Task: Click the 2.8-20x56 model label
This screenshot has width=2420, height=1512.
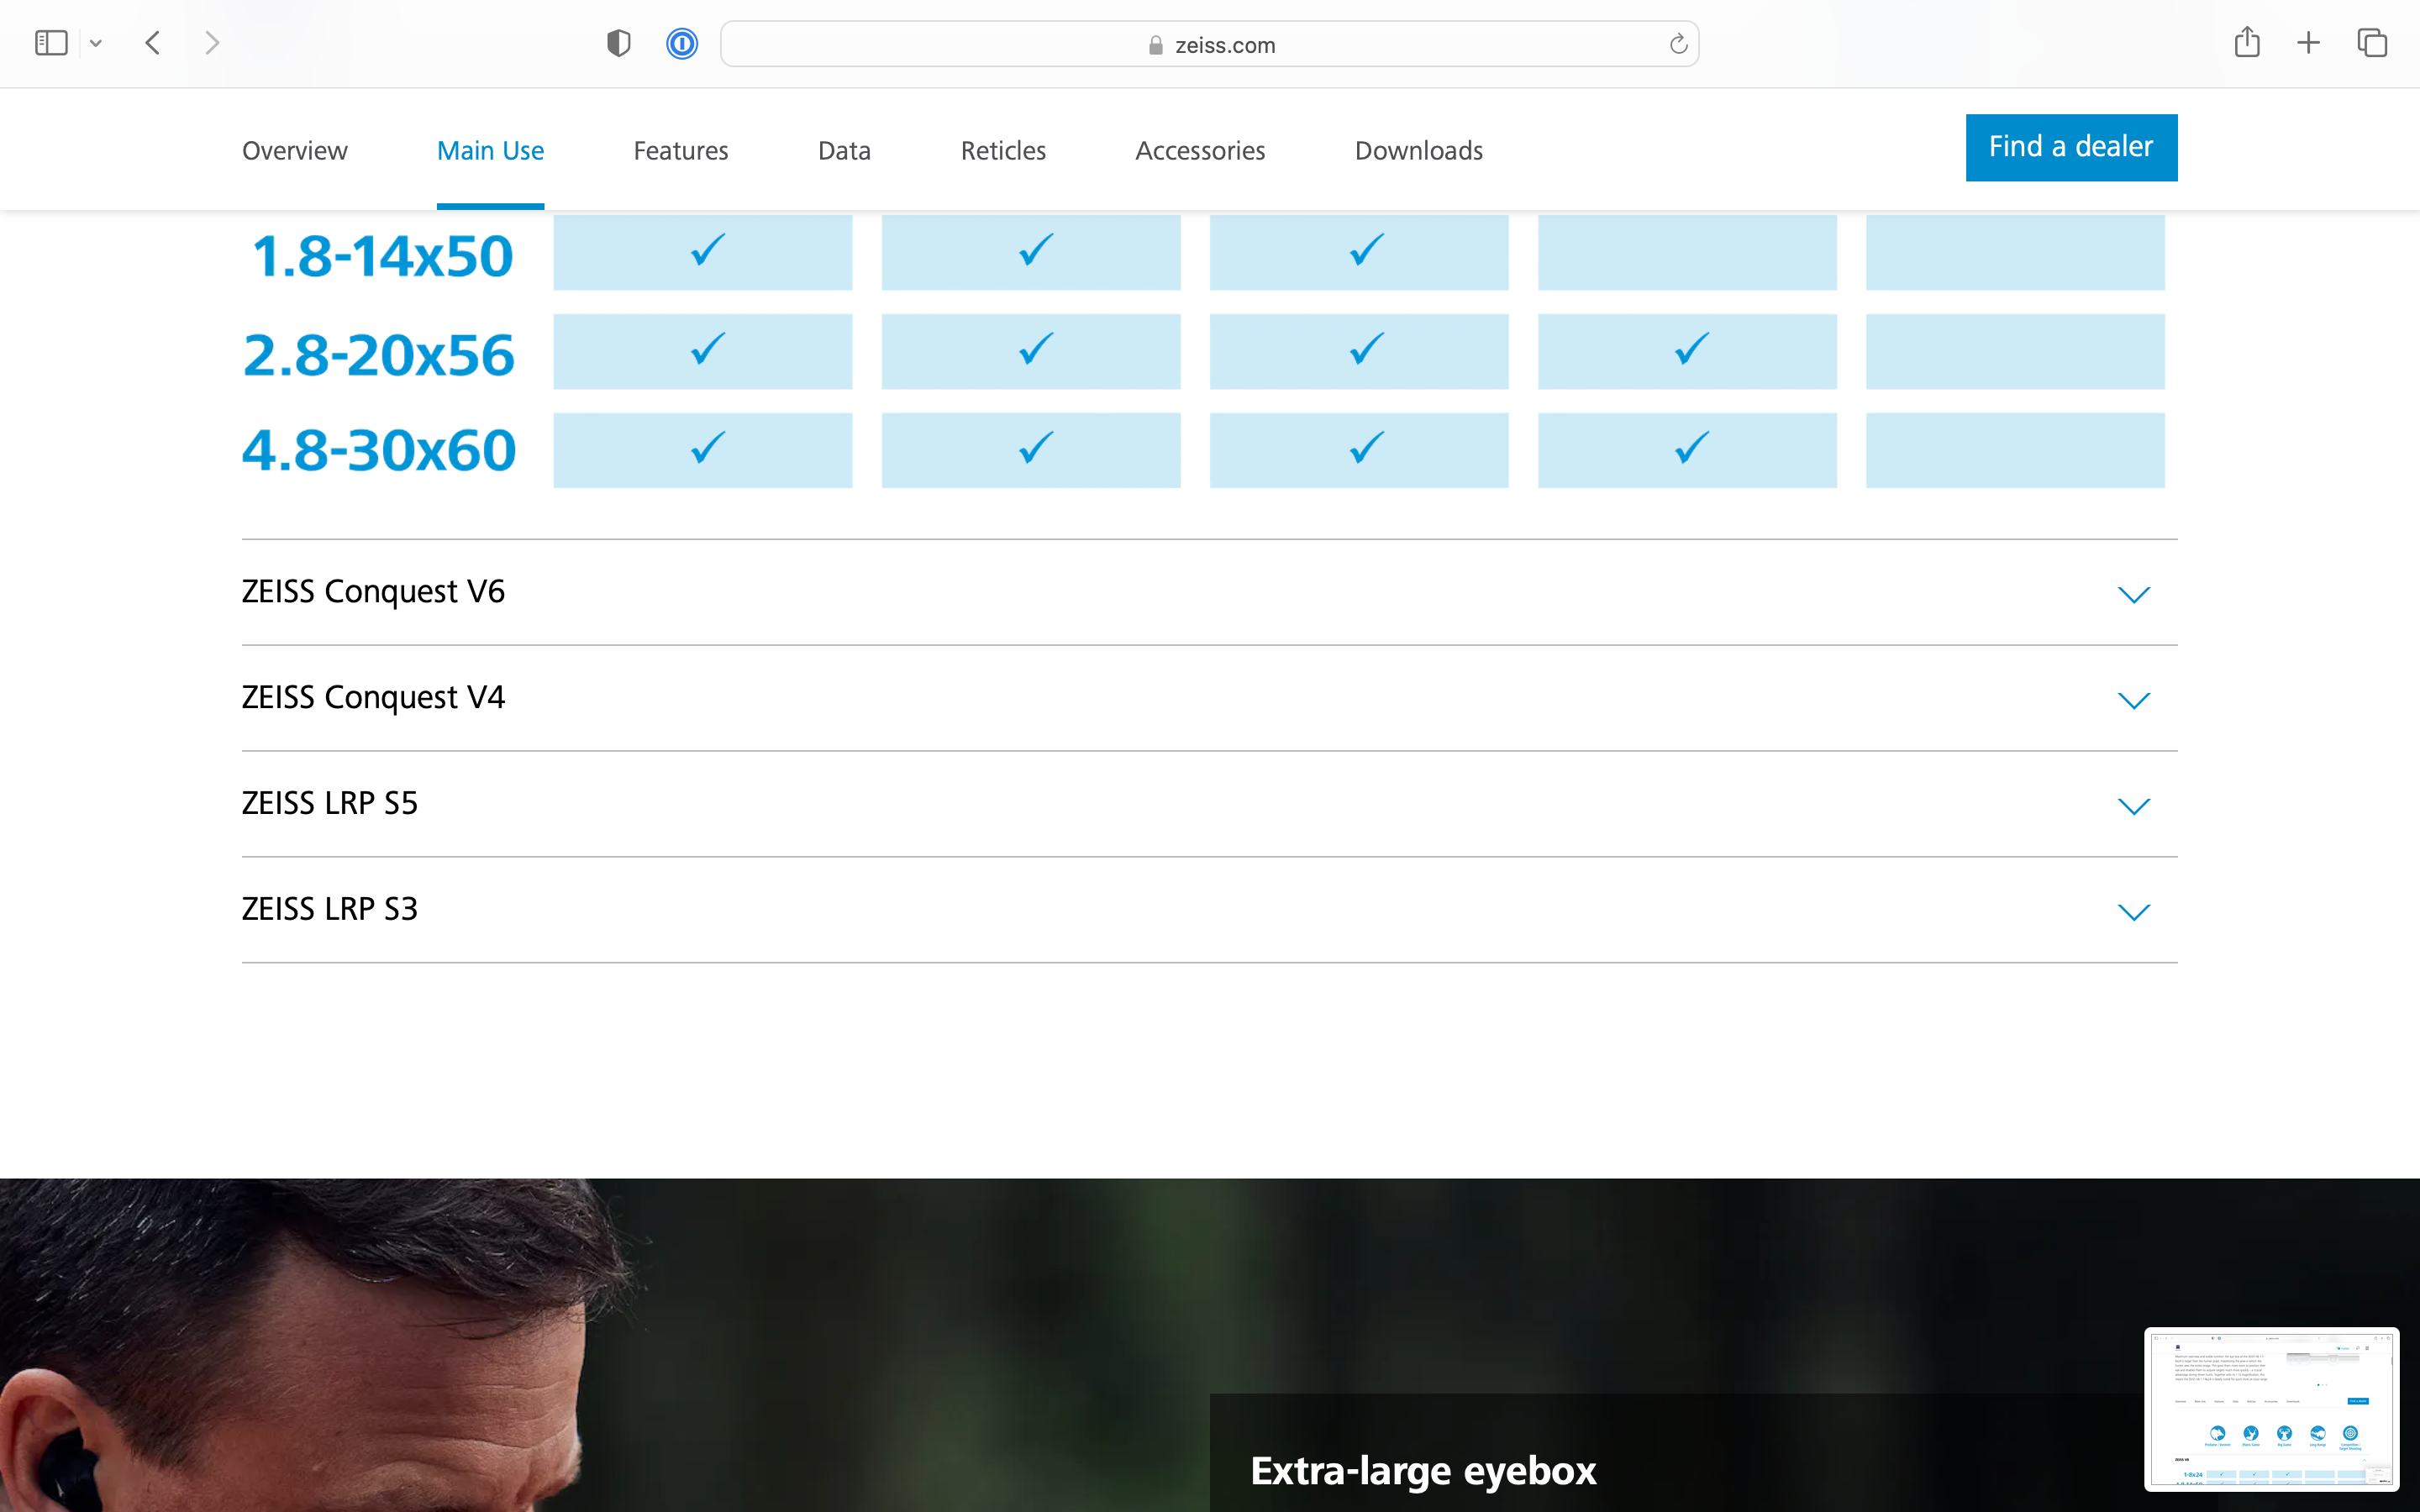Action: point(379,355)
